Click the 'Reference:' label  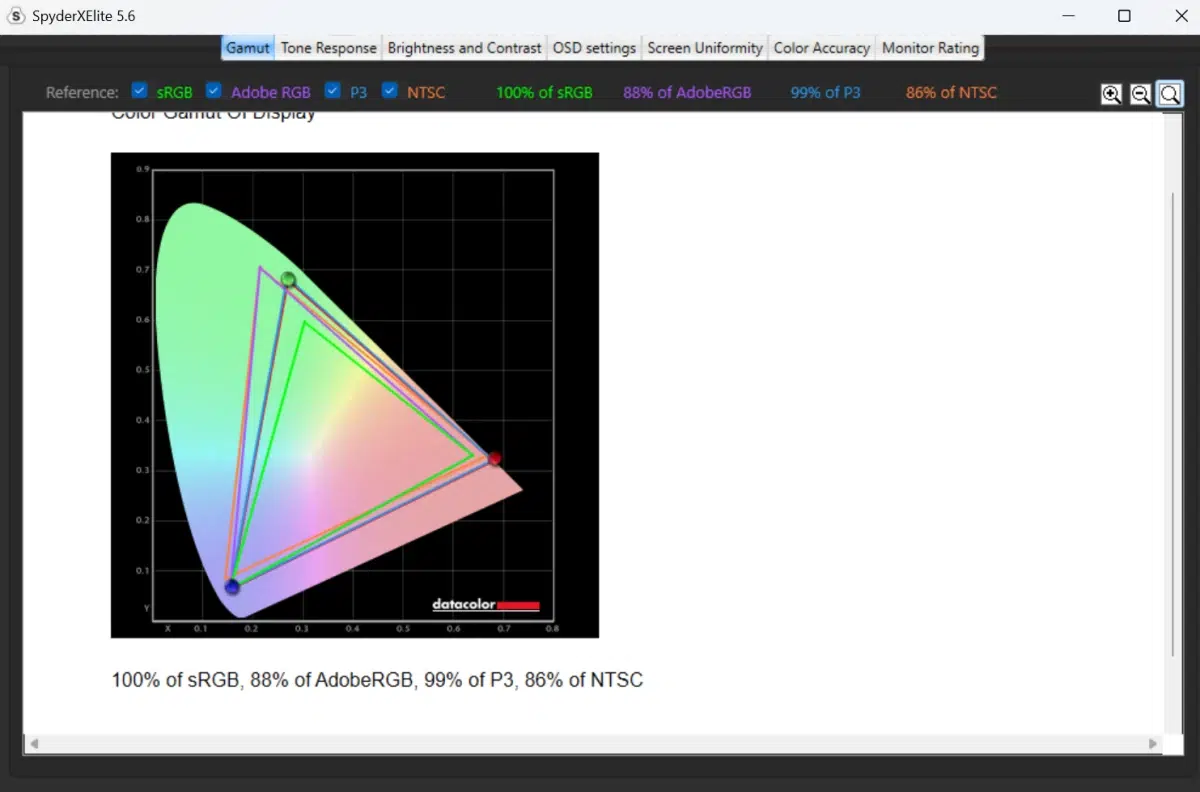(x=82, y=92)
